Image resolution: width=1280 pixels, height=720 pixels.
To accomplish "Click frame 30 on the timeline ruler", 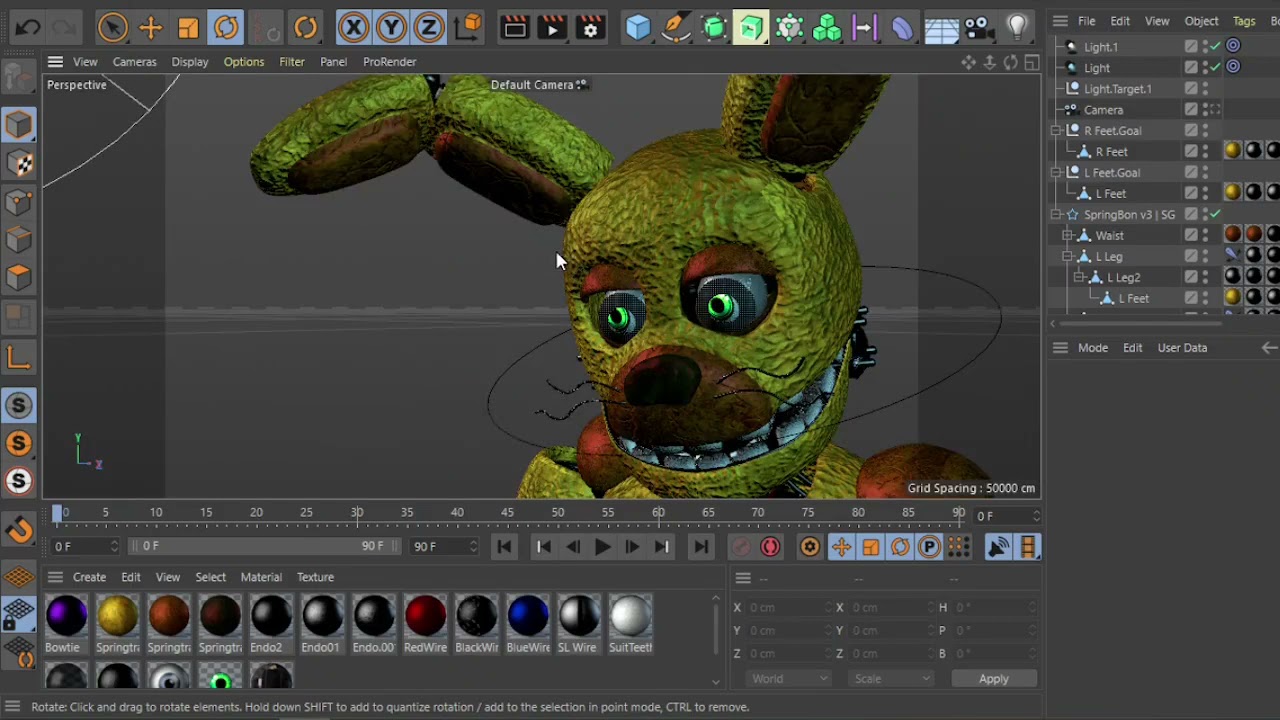I will 357,513.
